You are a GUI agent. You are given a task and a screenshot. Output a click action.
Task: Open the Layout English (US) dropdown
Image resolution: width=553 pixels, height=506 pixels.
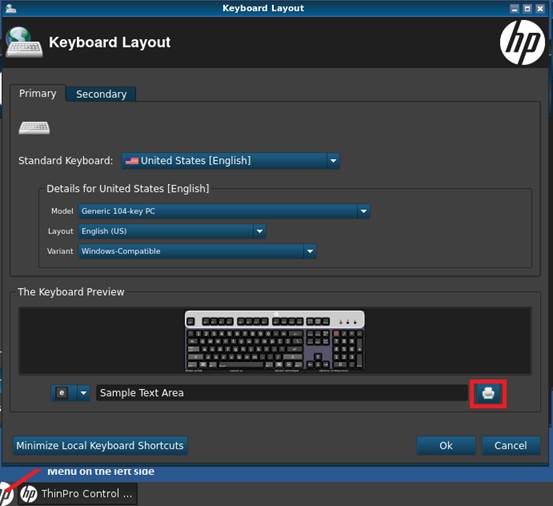pyautogui.click(x=172, y=231)
